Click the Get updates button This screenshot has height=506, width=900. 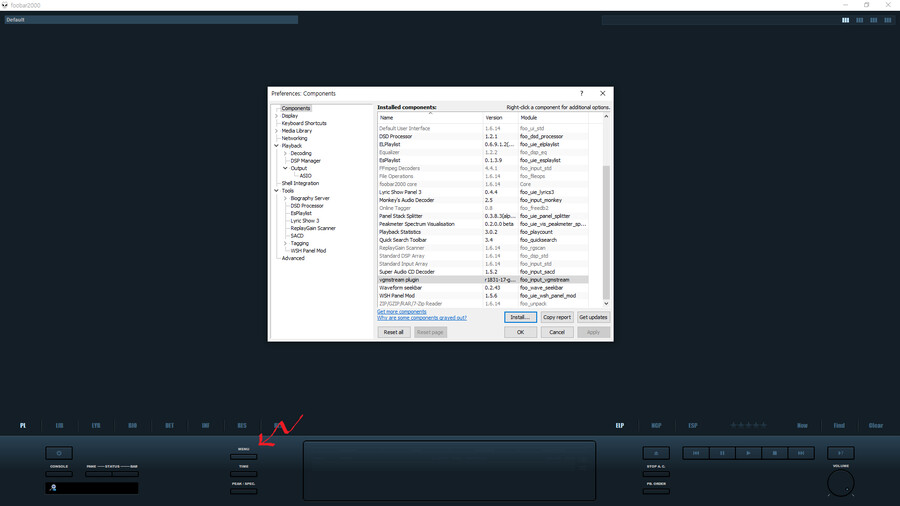click(x=593, y=317)
